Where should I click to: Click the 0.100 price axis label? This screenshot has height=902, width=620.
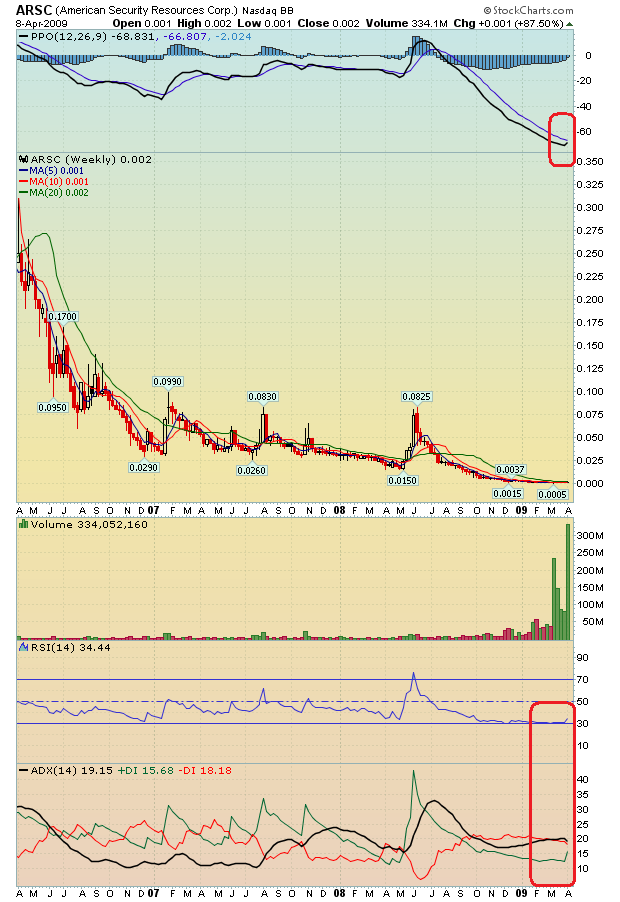pos(590,392)
